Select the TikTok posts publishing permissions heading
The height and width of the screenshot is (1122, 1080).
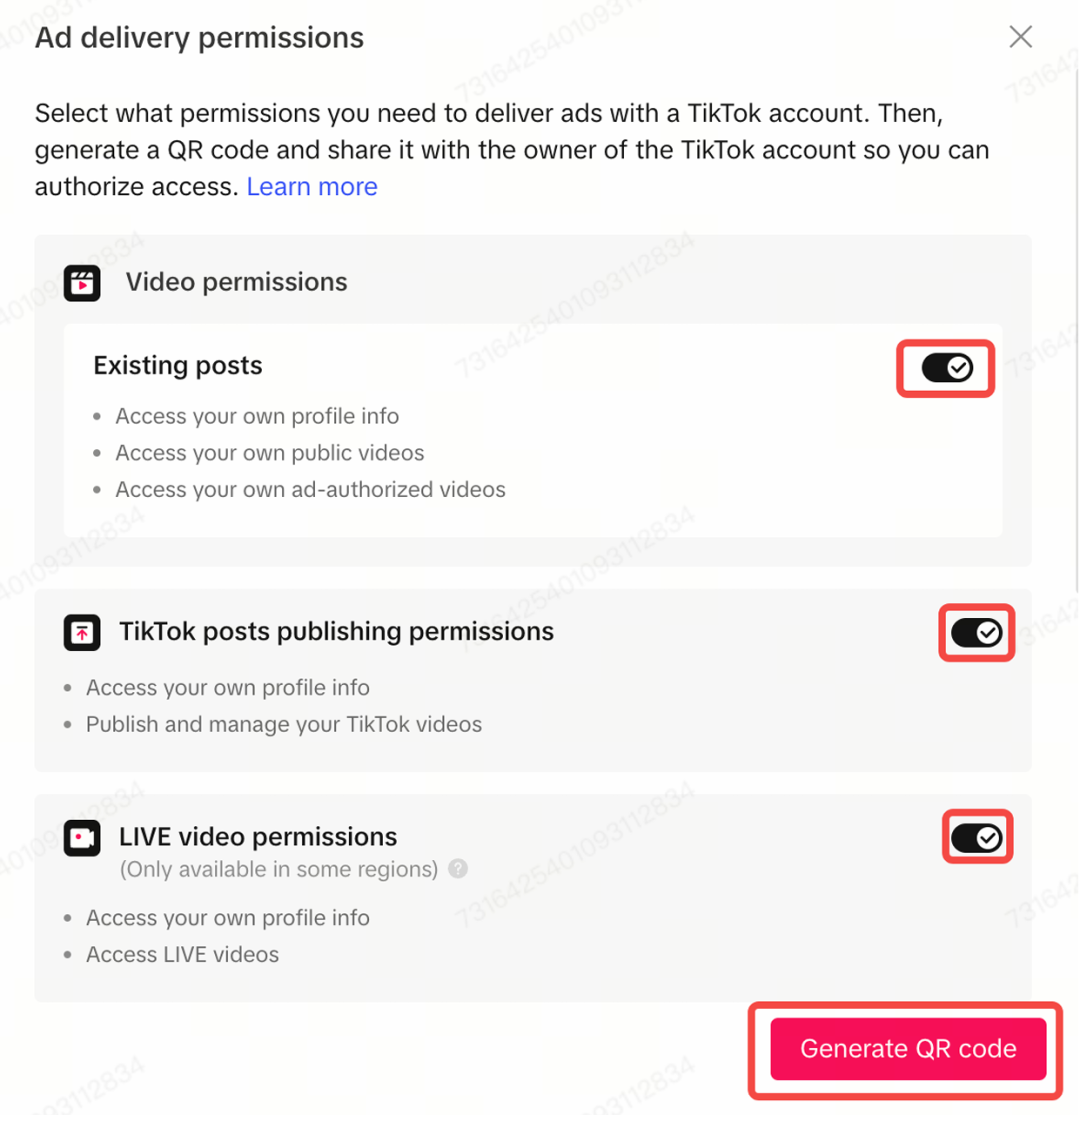click(x=336, y=632)
